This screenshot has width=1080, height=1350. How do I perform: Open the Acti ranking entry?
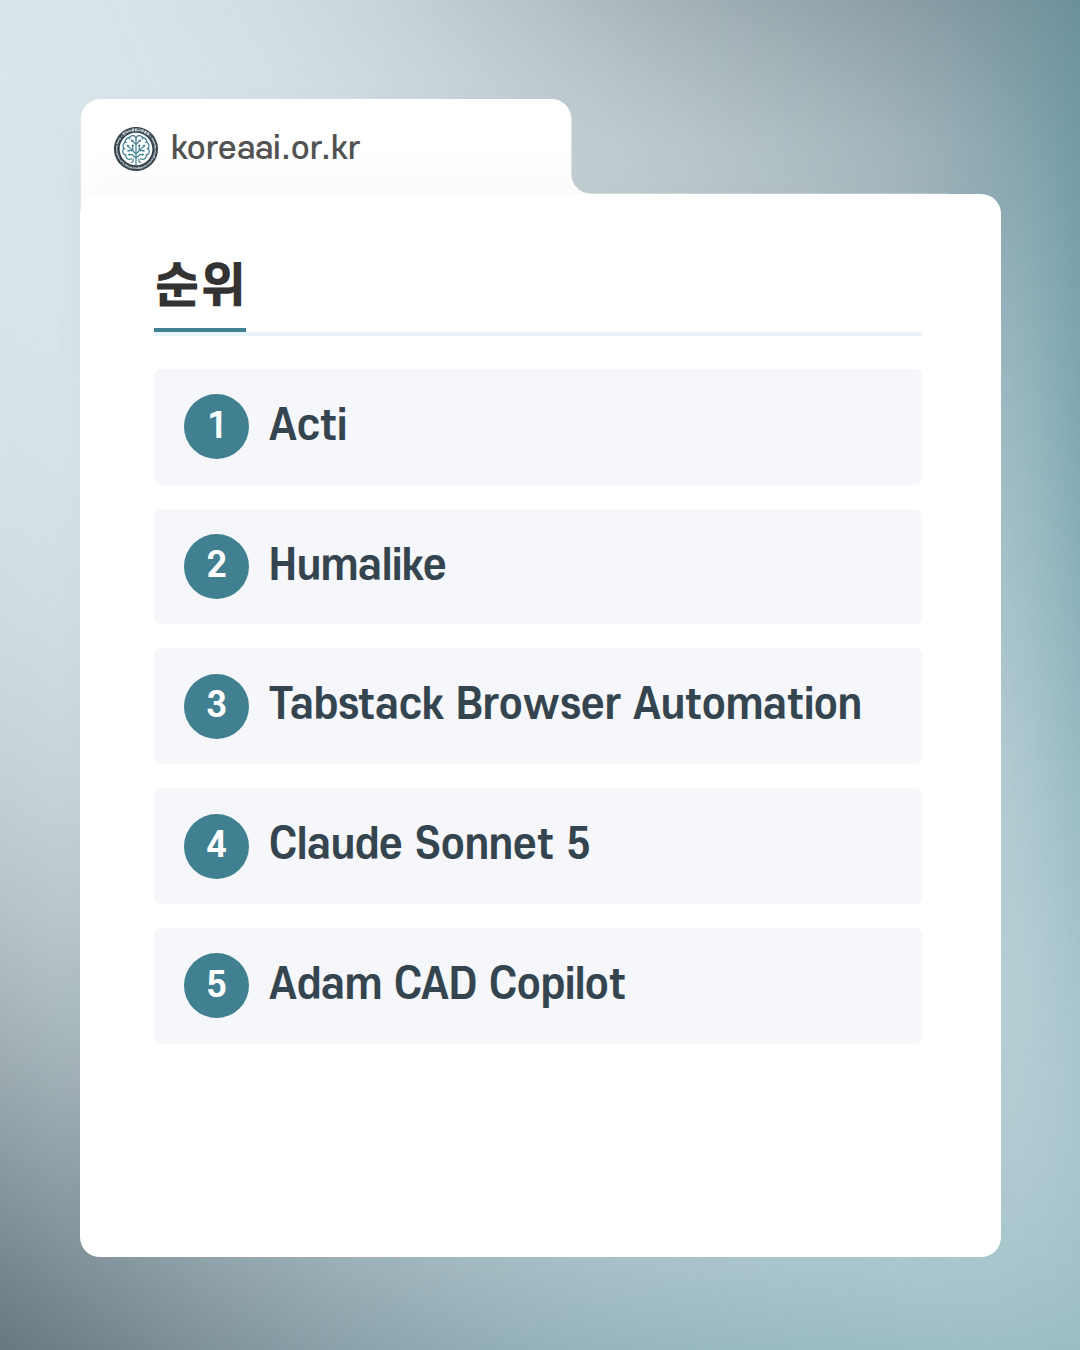pyautogui.click(x=308, y=425)
